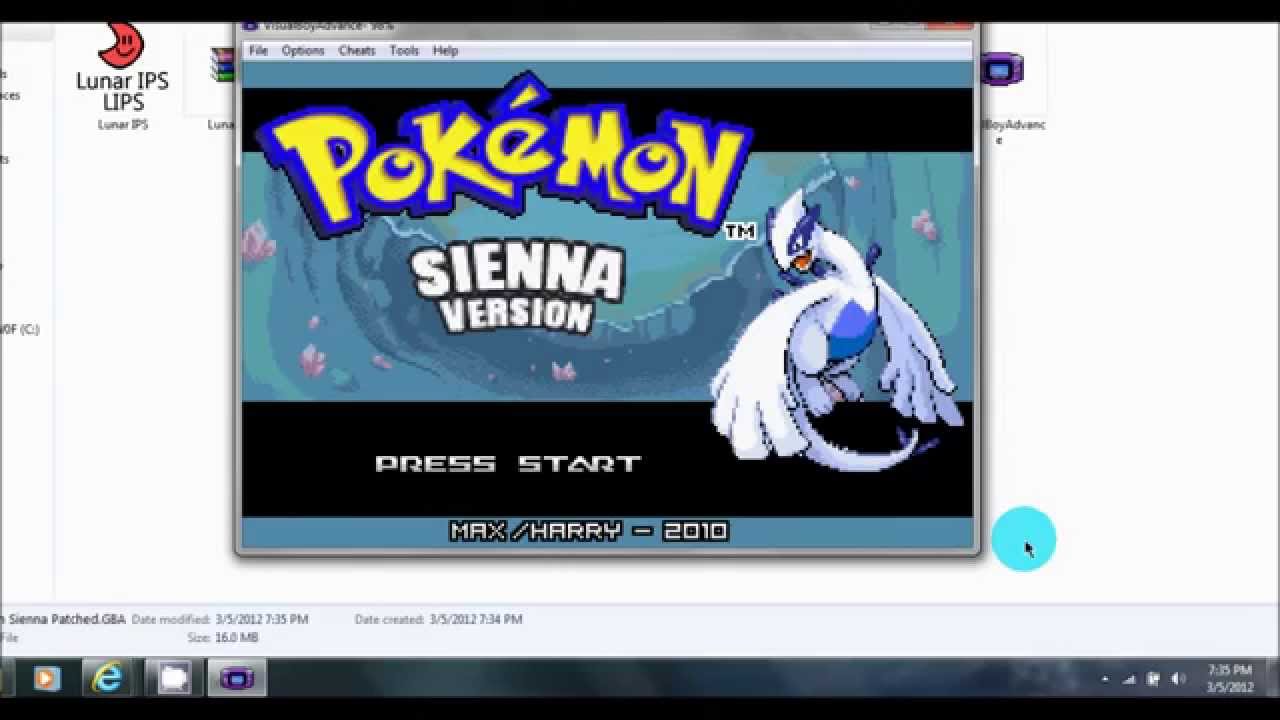Show hidden system tray icons
Screen dimensions: 1280x720
point(1105,679)
